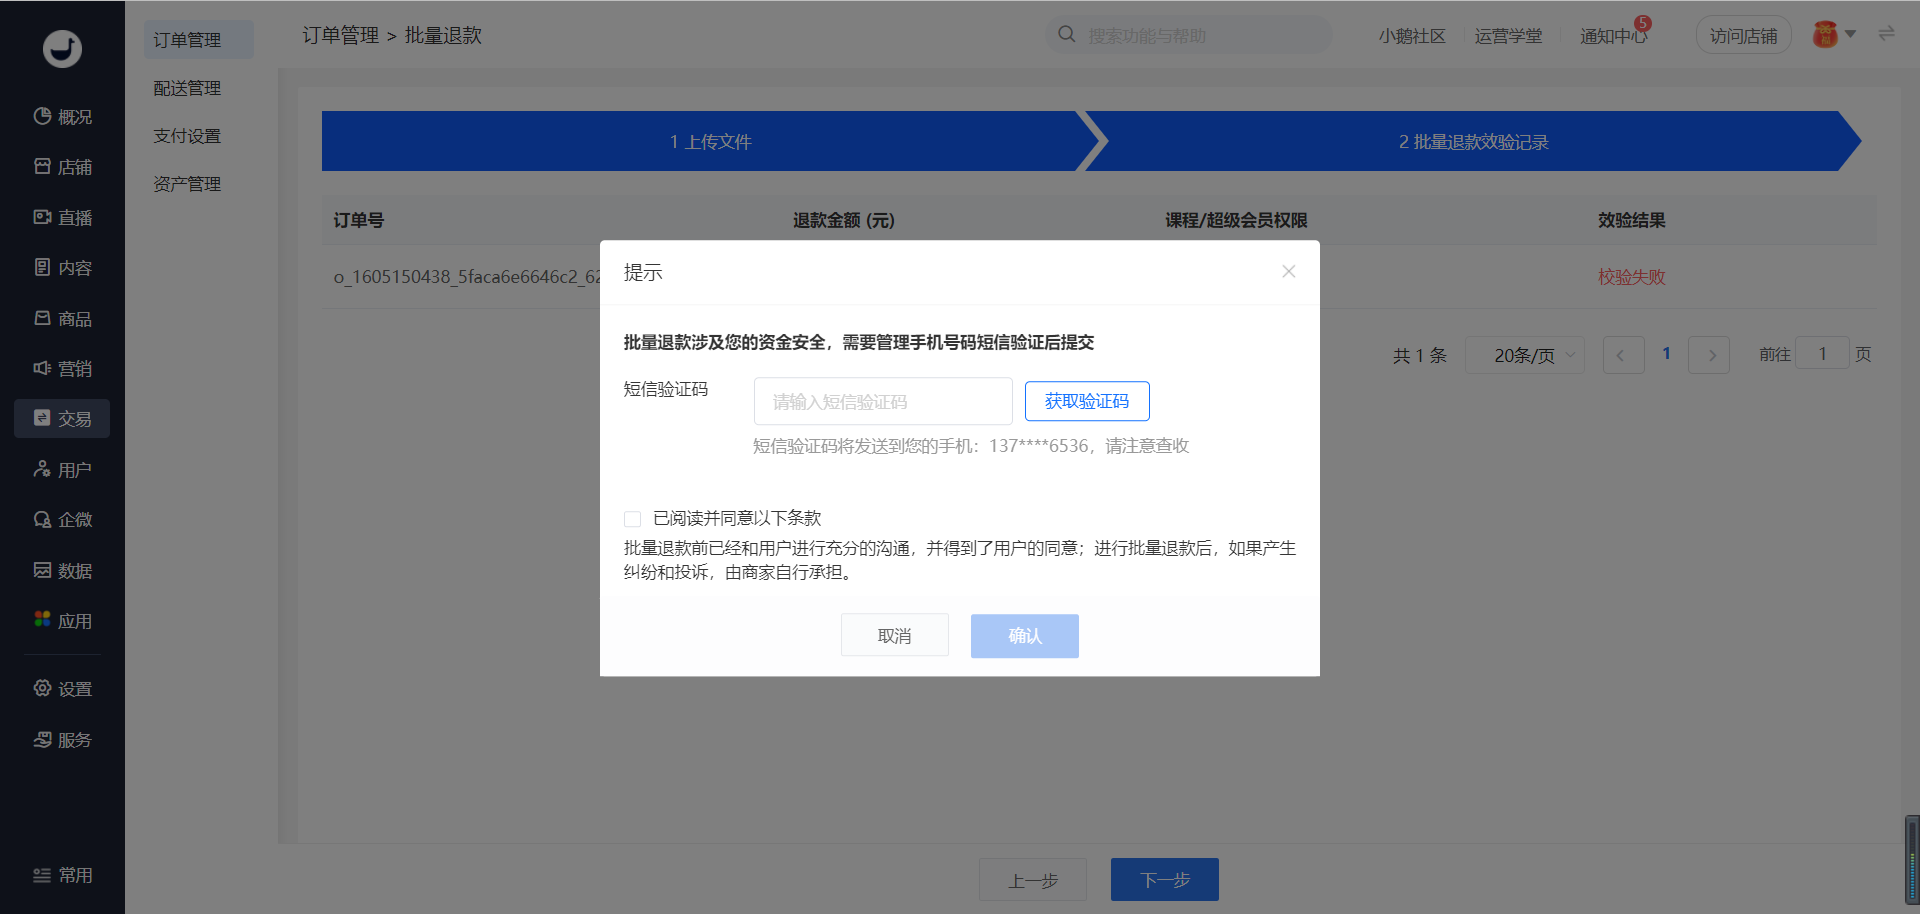
Task: Click step 1 上传文件 in progress bar
Action: tap(711, 141)
